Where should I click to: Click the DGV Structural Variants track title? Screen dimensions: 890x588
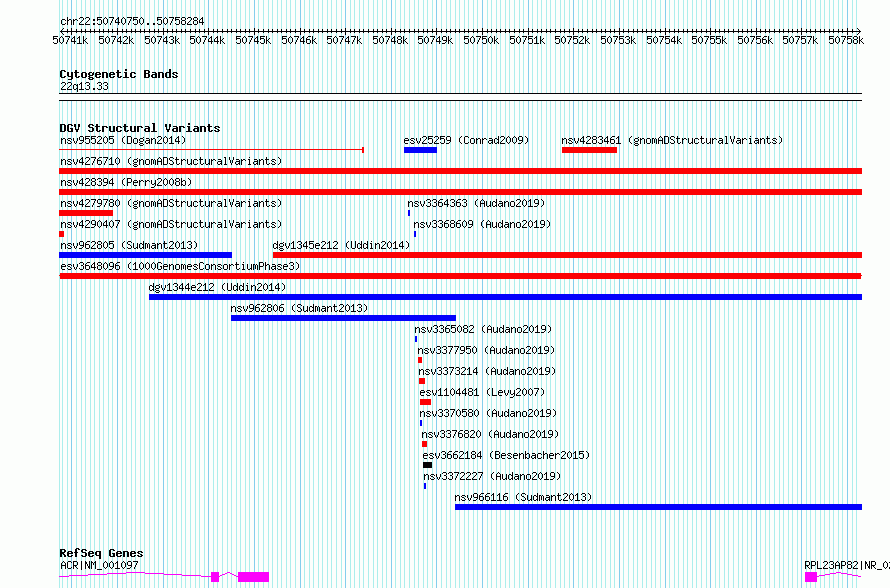point(140,128)
